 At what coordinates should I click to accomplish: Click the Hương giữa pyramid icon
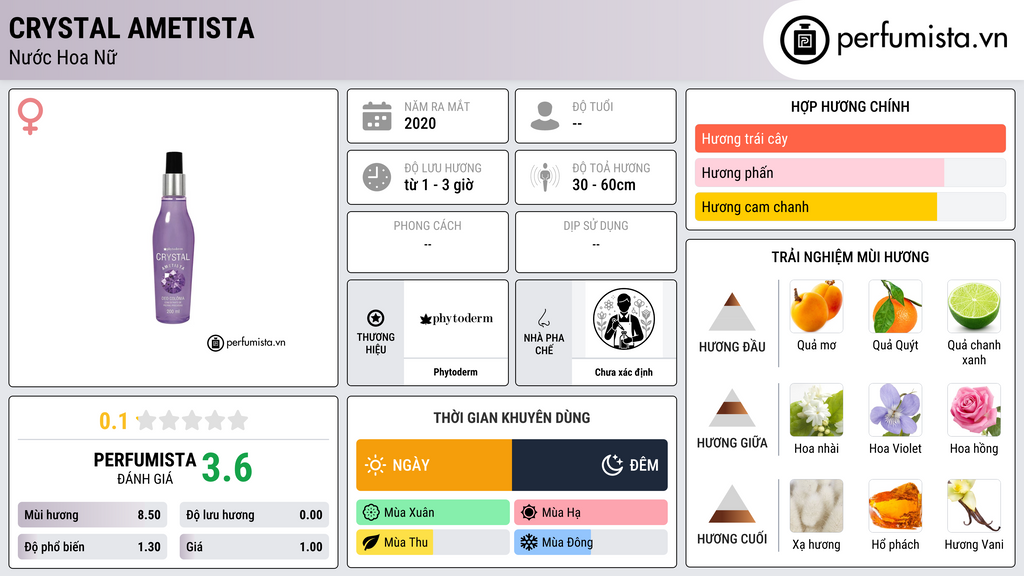coord(732,408)
